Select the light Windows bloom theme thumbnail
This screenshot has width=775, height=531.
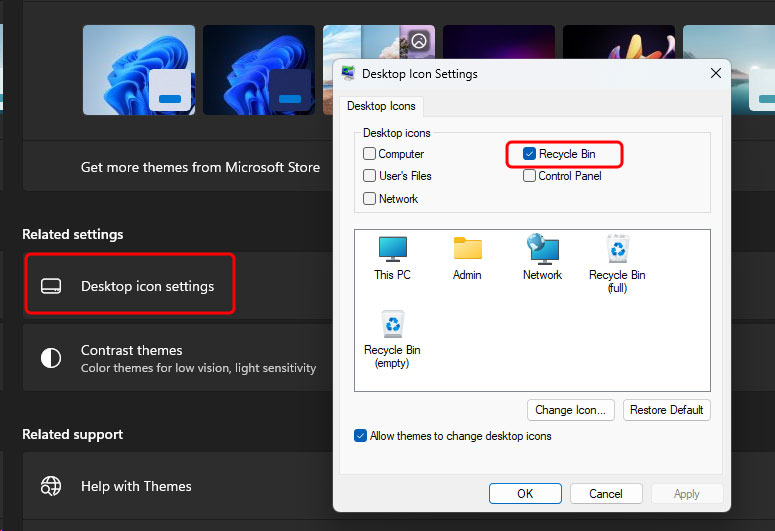(x=139, y=70)
